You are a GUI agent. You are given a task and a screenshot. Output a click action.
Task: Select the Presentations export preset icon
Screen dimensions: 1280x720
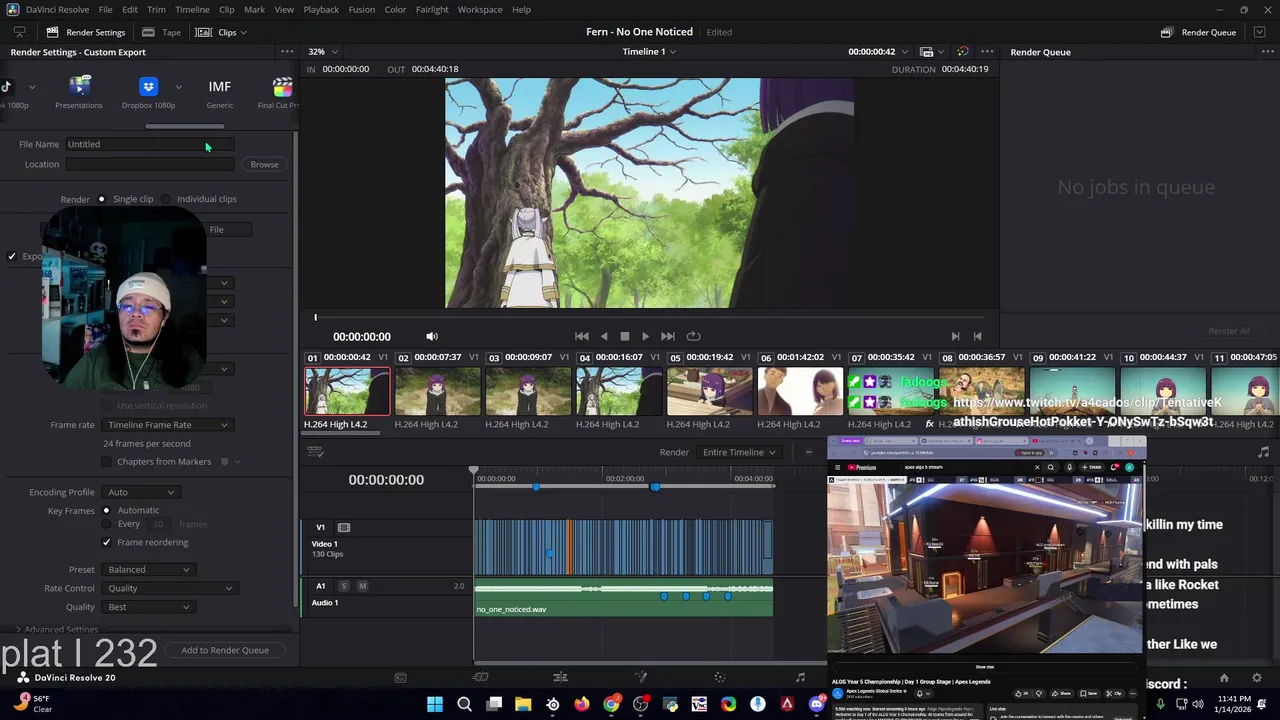[79, 87]
